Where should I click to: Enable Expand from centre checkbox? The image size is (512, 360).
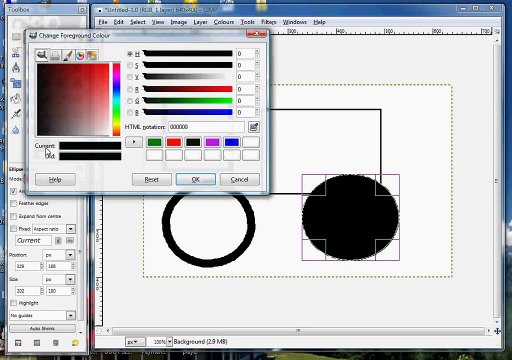pyautogui.click(x=13, y=216)
